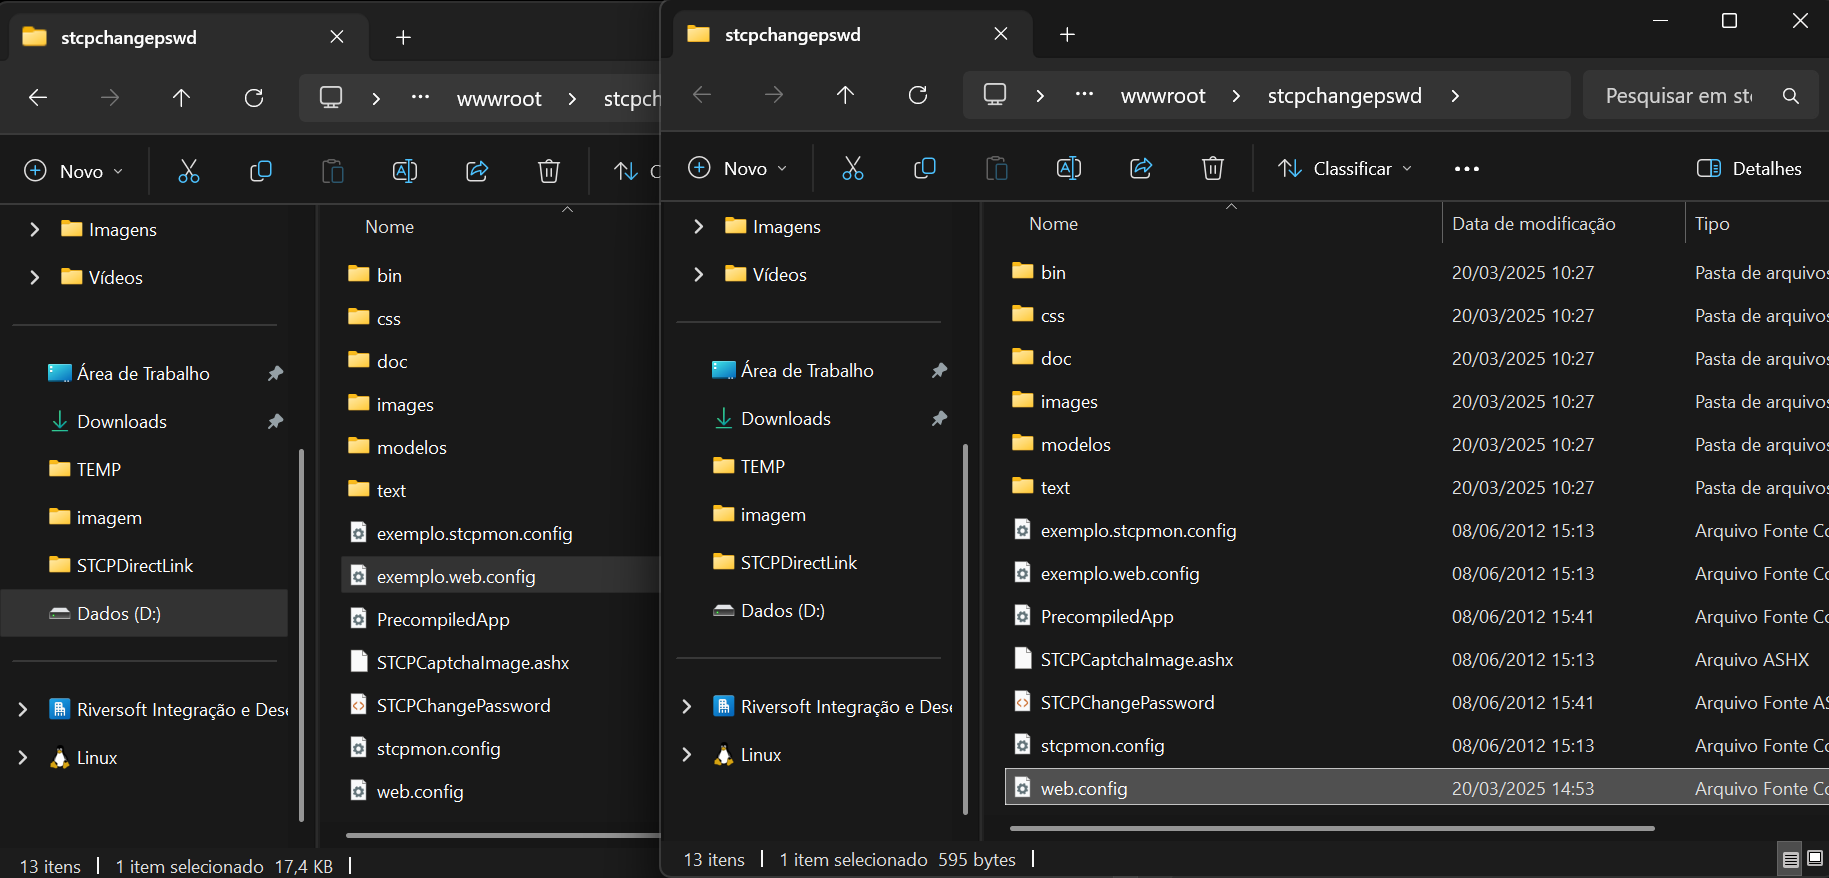The height and width of the screenshot is (878, 1829).
Task: Click horizontal scrollbar in right window file list
Action: [x=1332, y=828]
